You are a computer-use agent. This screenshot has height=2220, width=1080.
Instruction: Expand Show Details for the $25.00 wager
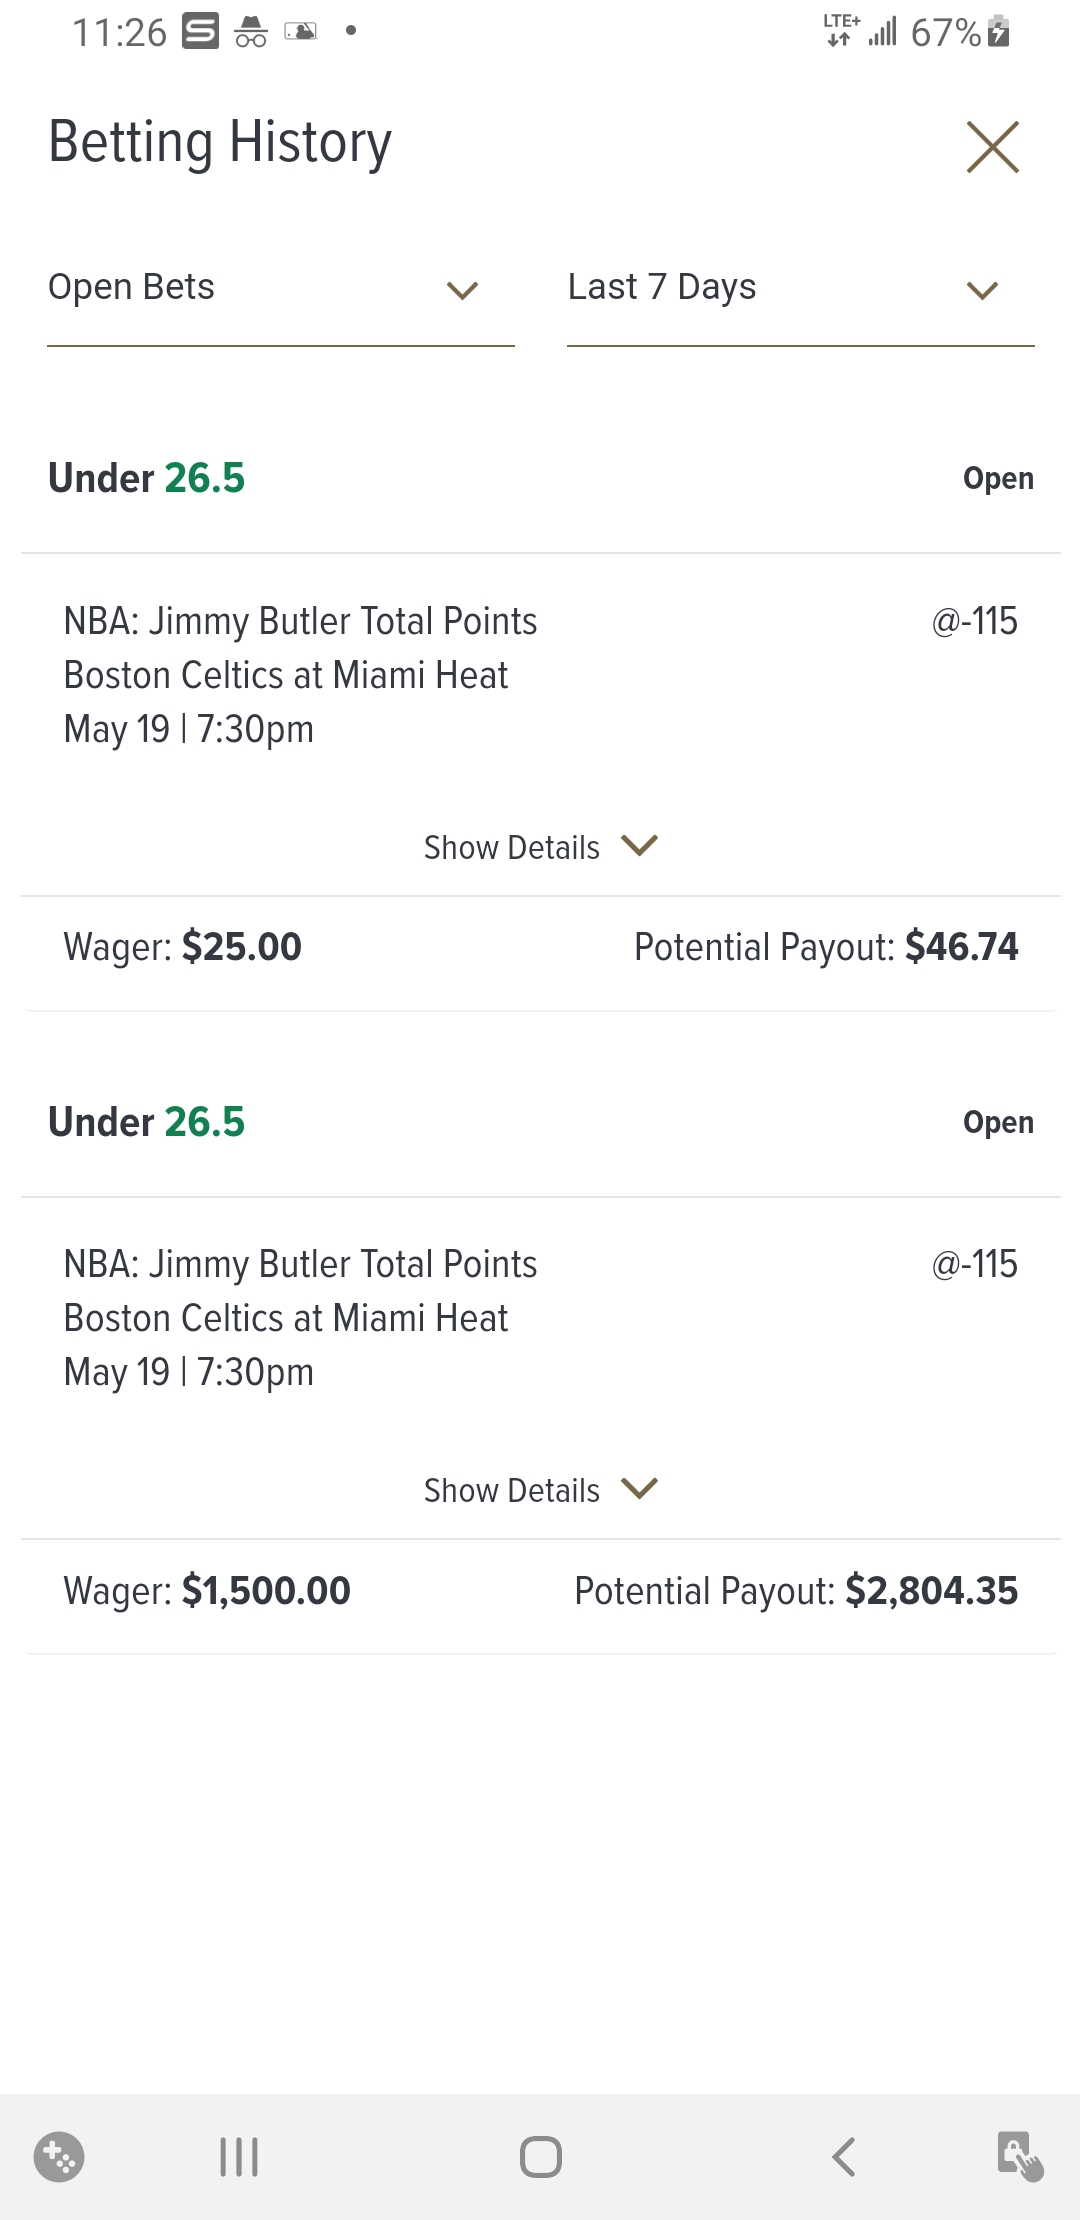coord(540,847)
